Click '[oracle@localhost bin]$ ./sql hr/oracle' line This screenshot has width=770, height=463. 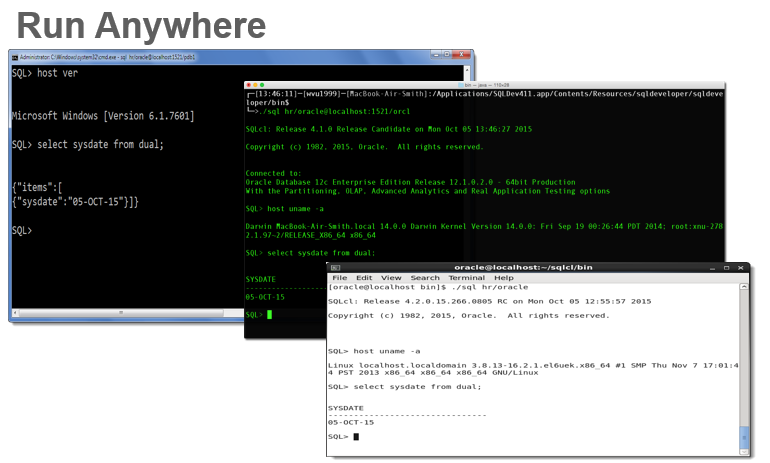(428, 287)
